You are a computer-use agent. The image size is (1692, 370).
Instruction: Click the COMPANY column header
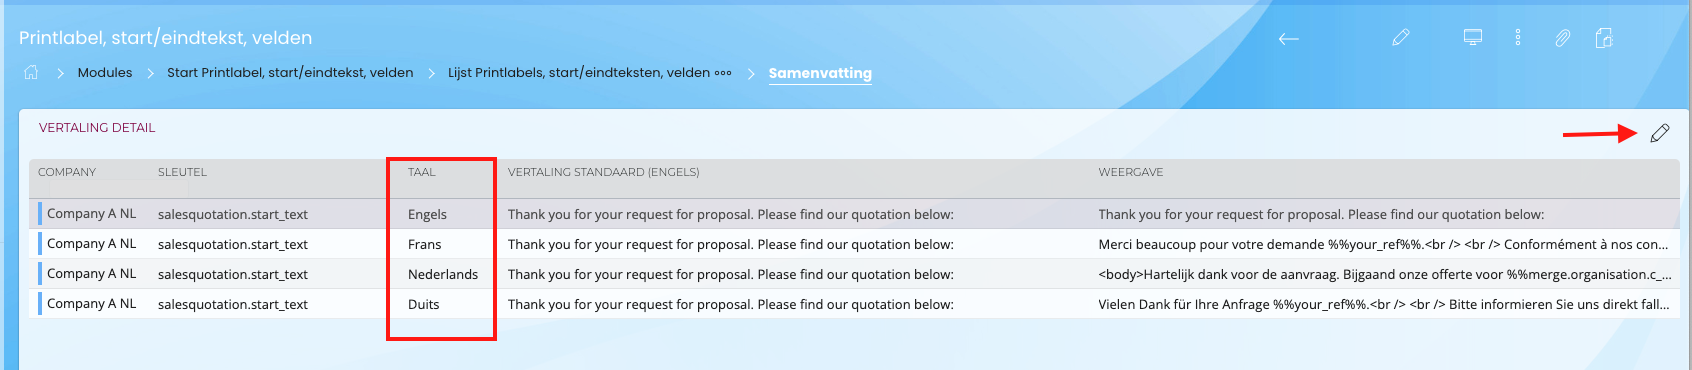tap(67, 172)
